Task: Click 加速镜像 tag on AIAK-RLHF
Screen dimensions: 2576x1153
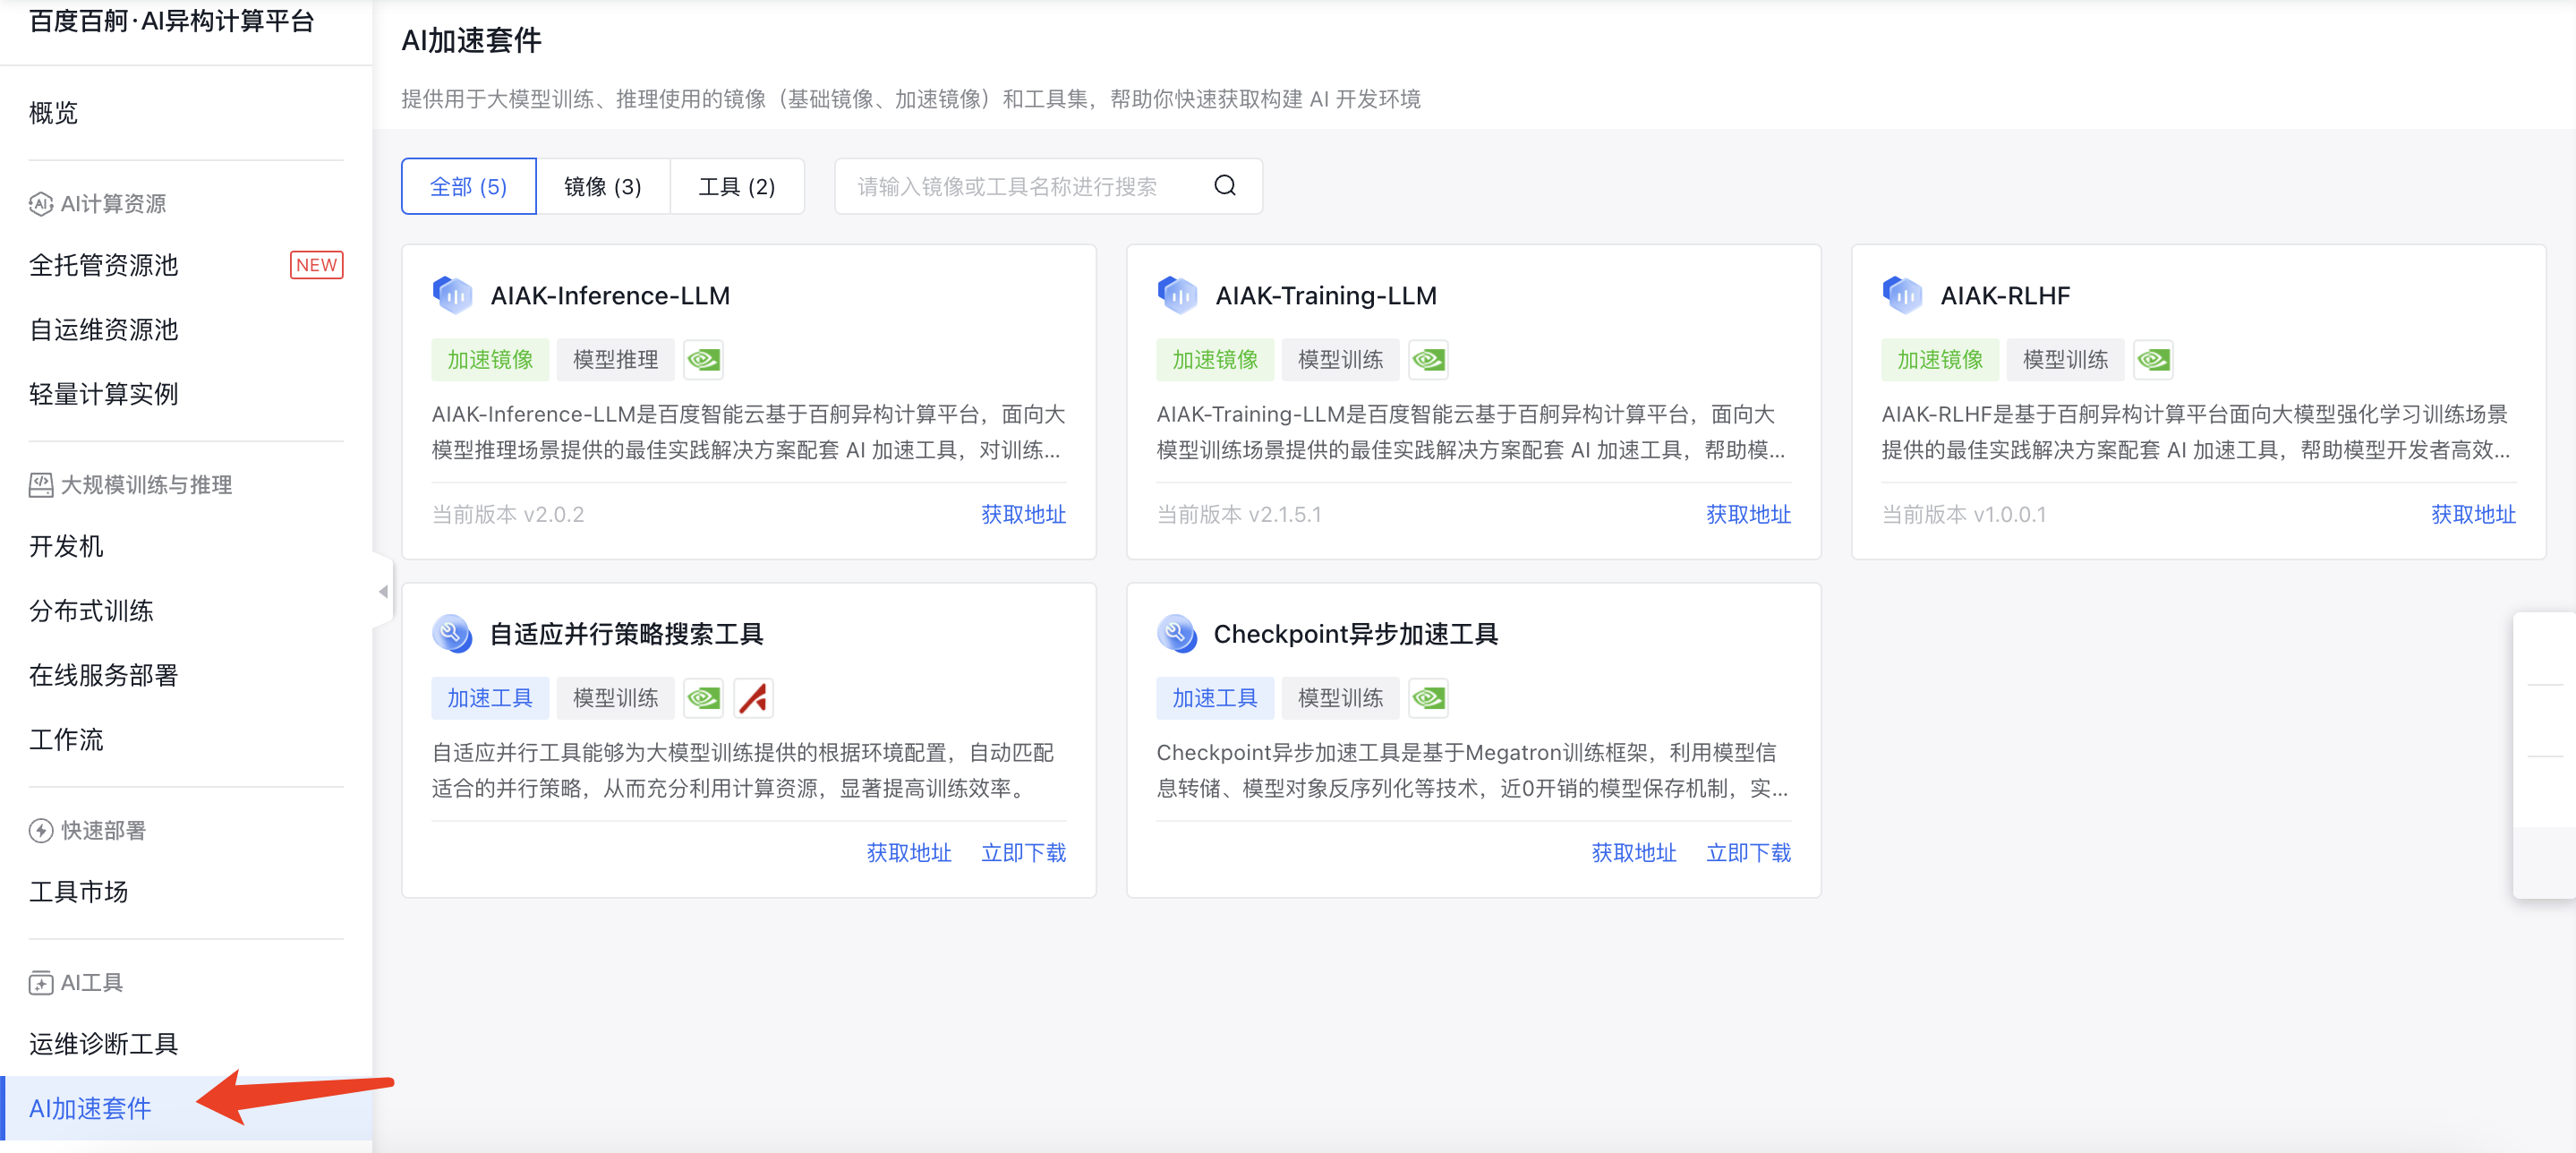Action: pos(1940,360)
